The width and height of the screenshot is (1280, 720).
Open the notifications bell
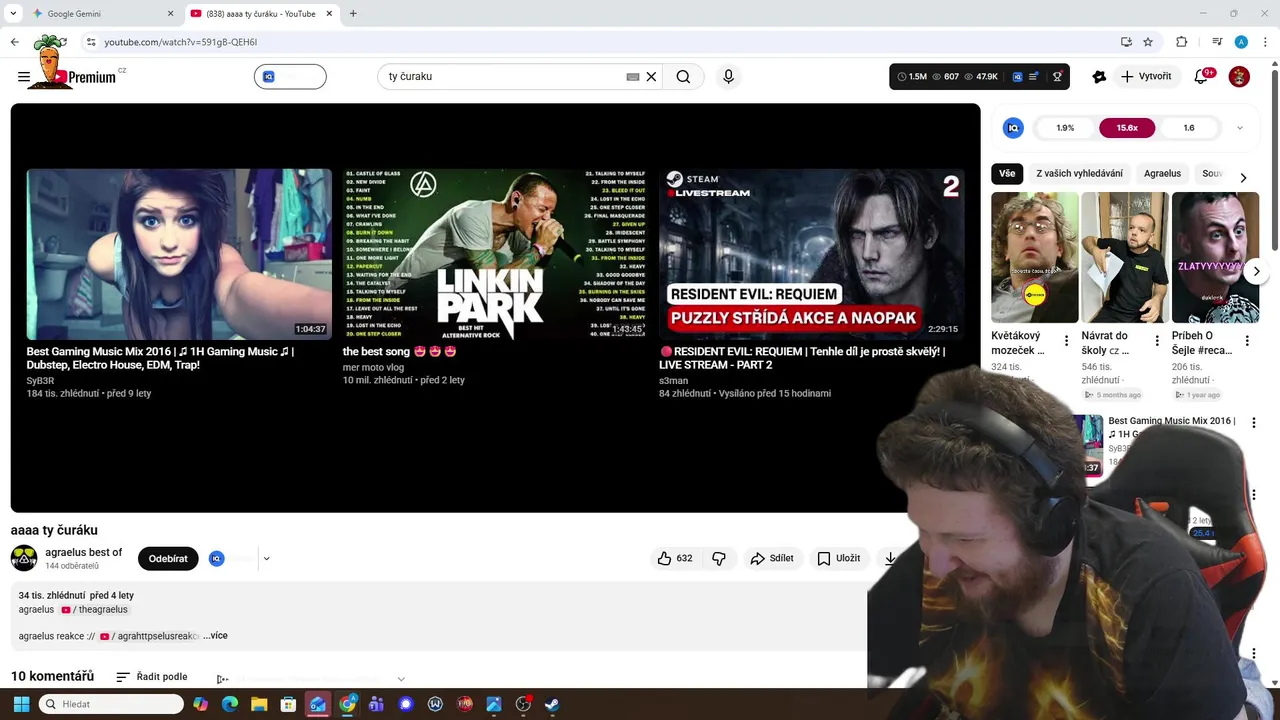pos(1202,76)
